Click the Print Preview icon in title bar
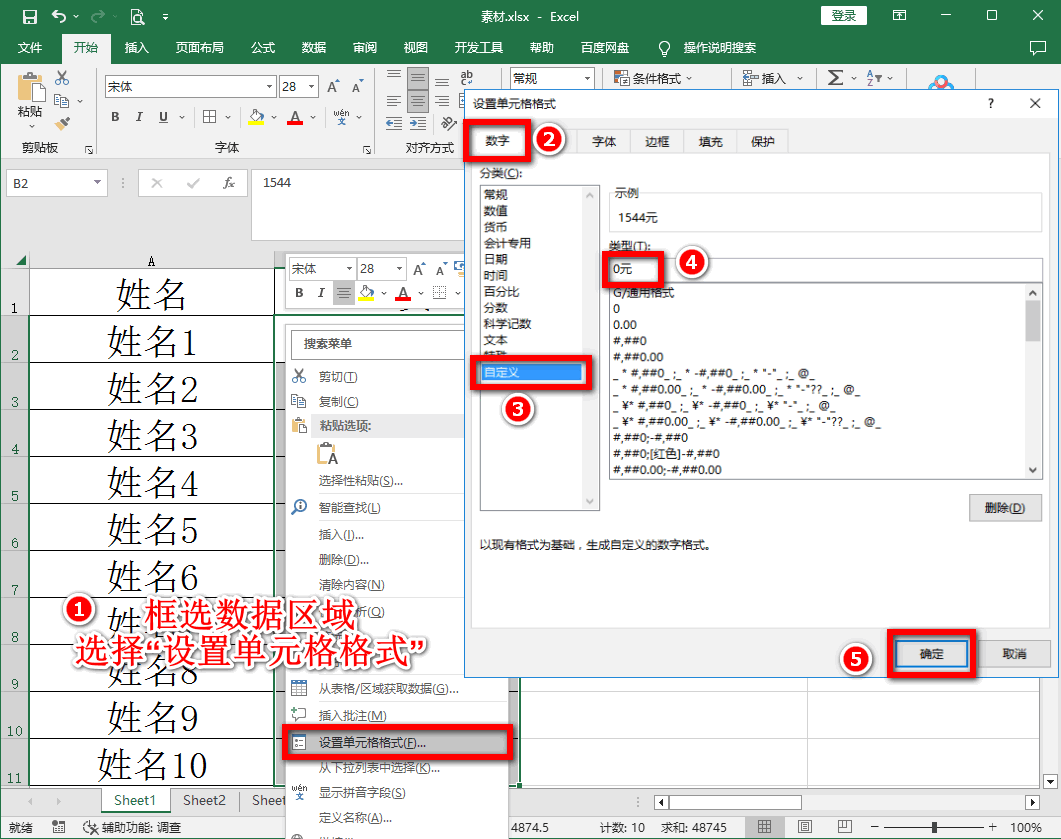 [137, 16]
